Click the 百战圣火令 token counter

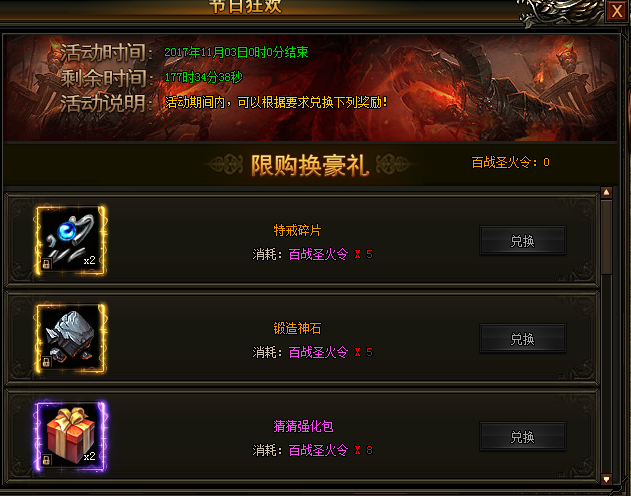click(x=510, y=163)
